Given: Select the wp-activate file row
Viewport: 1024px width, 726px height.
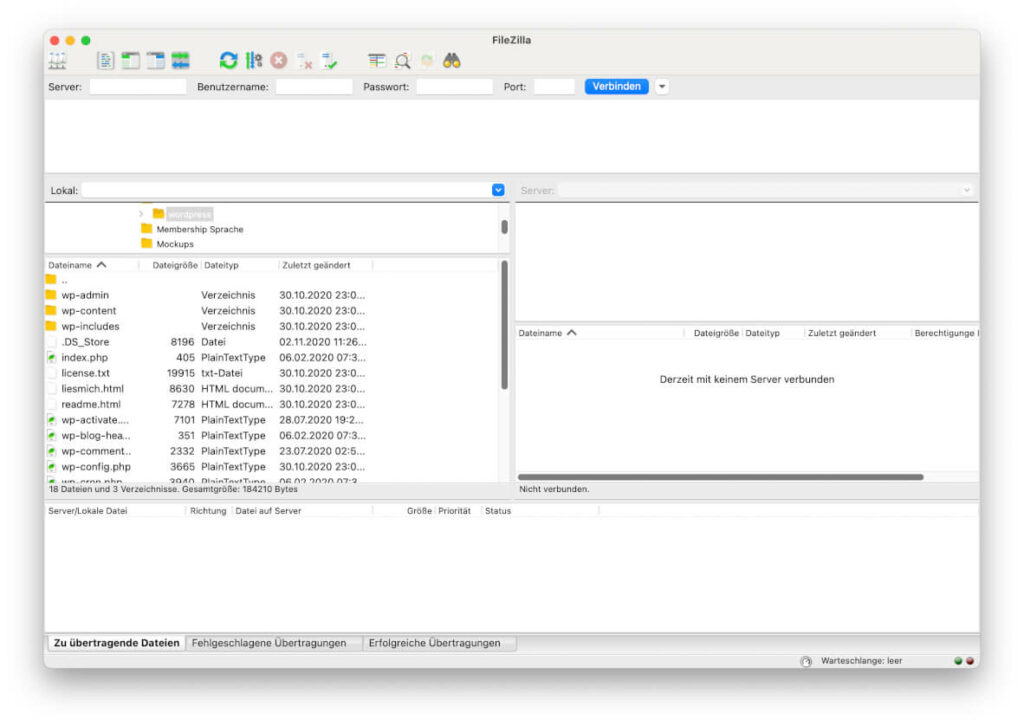Looking at the screenshot, I should [x=273, y=420].
